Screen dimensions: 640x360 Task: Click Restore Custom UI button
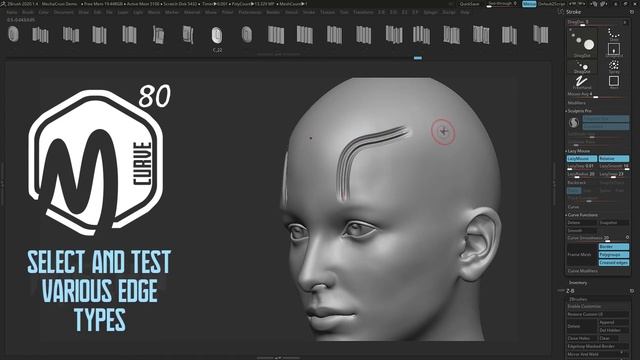[598, 314]
